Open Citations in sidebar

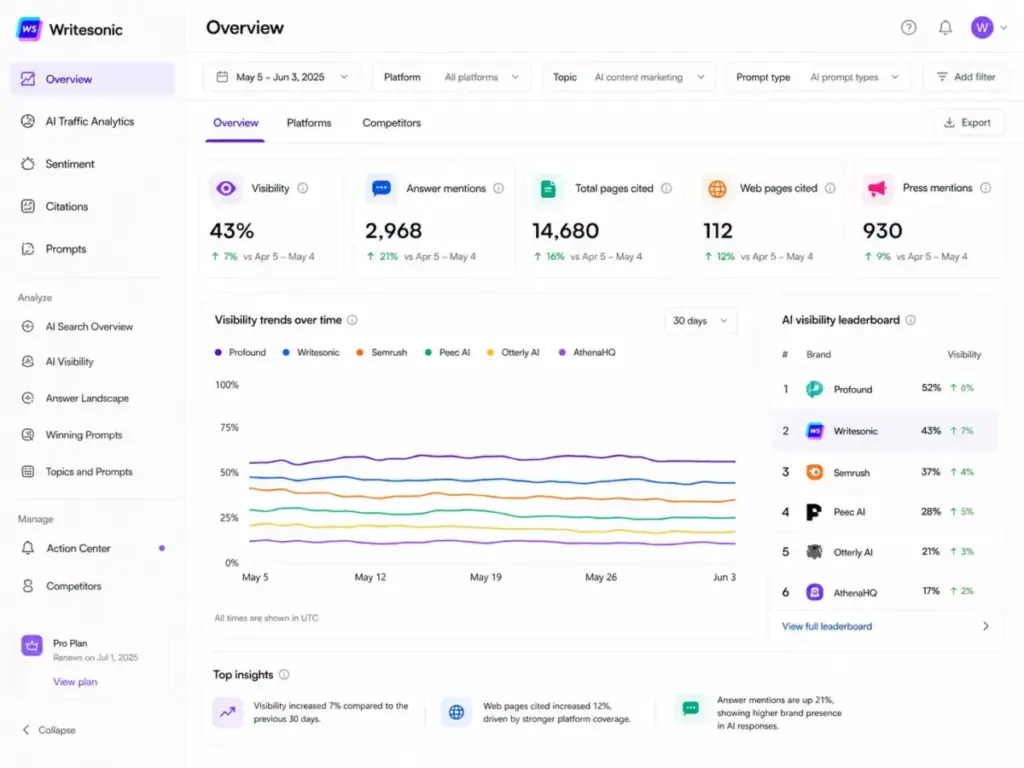click(x=92, y=206)
